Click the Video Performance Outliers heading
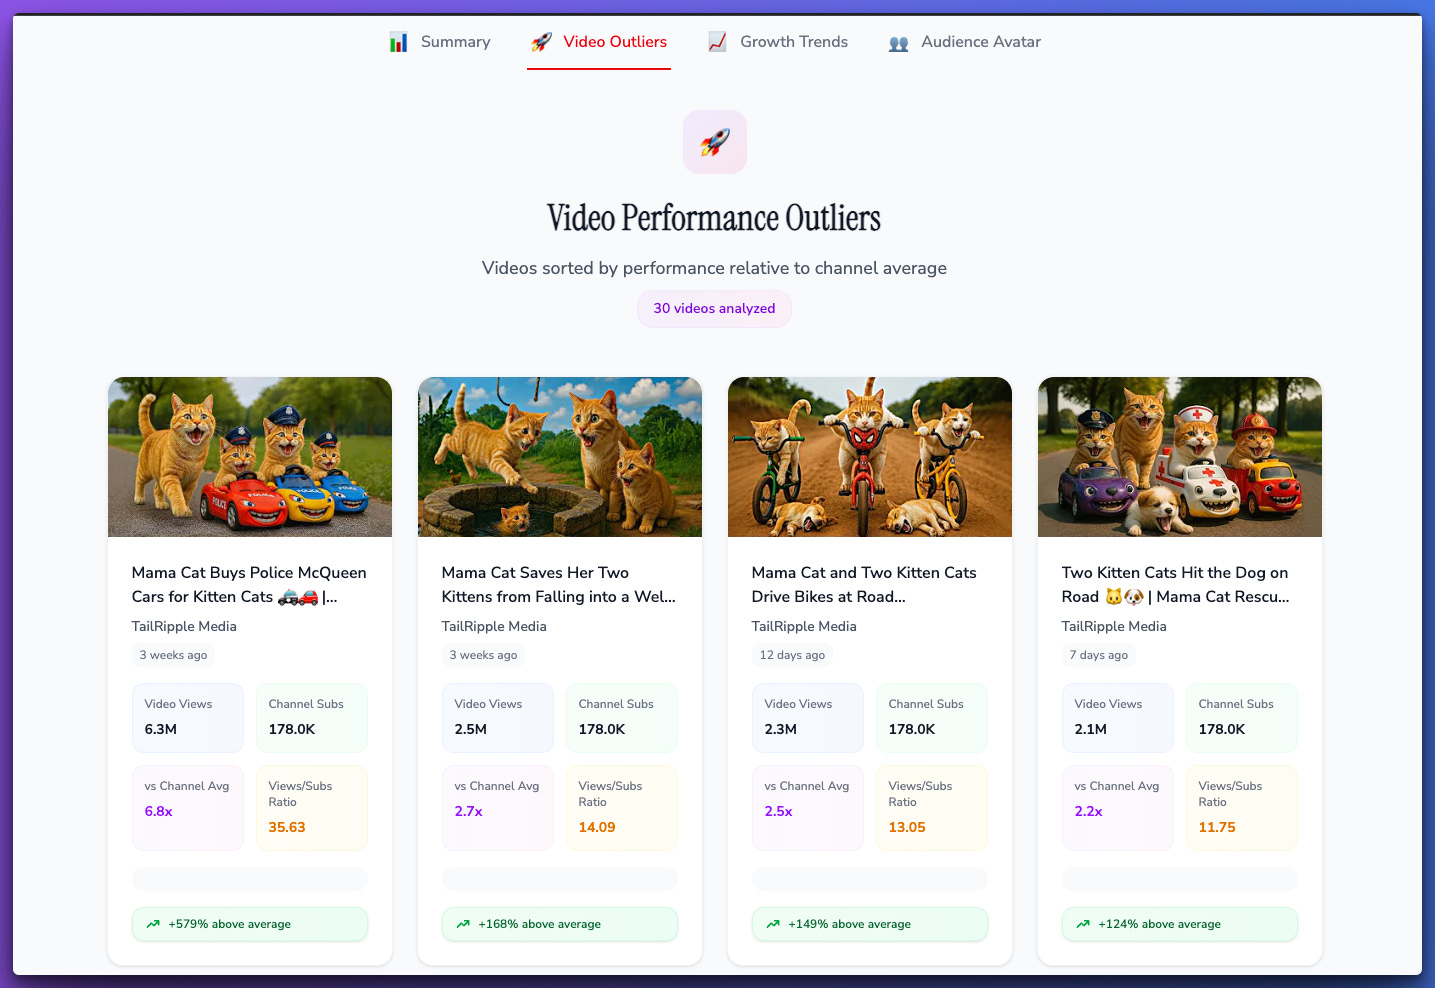The image size is (1435, 988). point(714,218)
